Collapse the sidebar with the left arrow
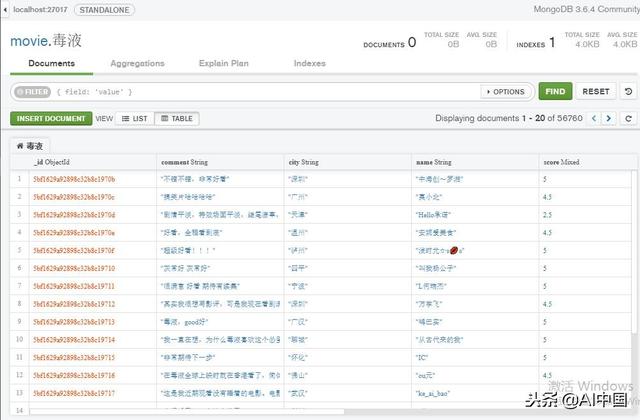This screenshot has height=420, width=640. tap(5, 9)
